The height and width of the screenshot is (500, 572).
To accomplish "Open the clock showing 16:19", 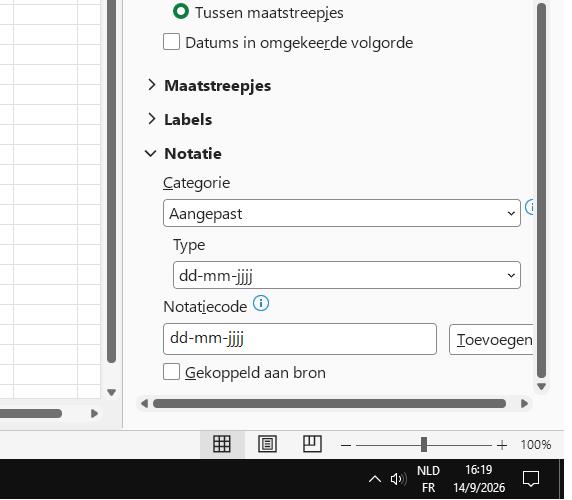I will tap(479, 479).
